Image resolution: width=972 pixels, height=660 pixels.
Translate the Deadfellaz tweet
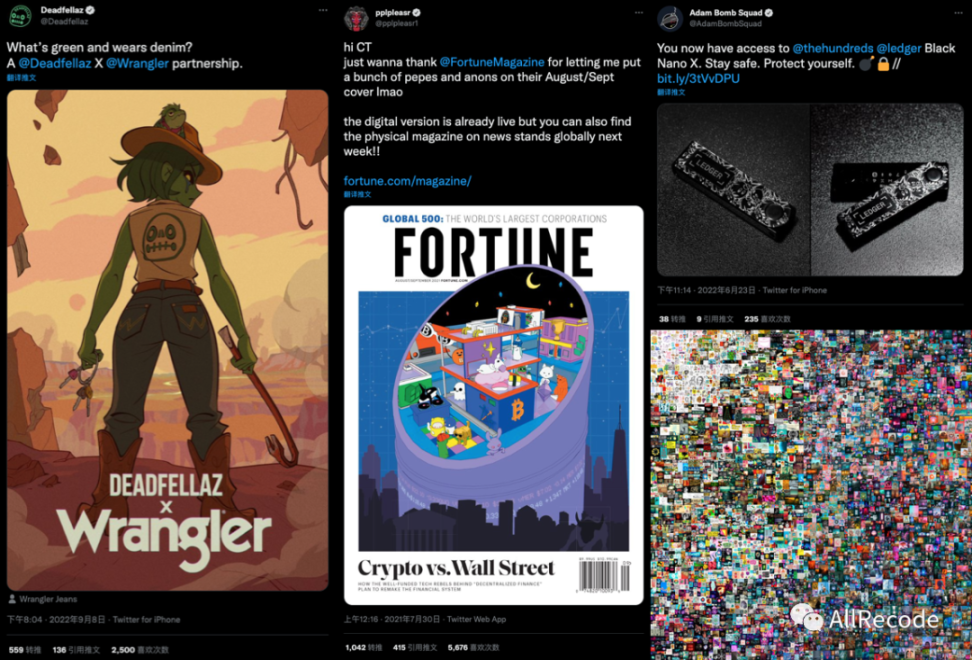(x=22, y=77)
